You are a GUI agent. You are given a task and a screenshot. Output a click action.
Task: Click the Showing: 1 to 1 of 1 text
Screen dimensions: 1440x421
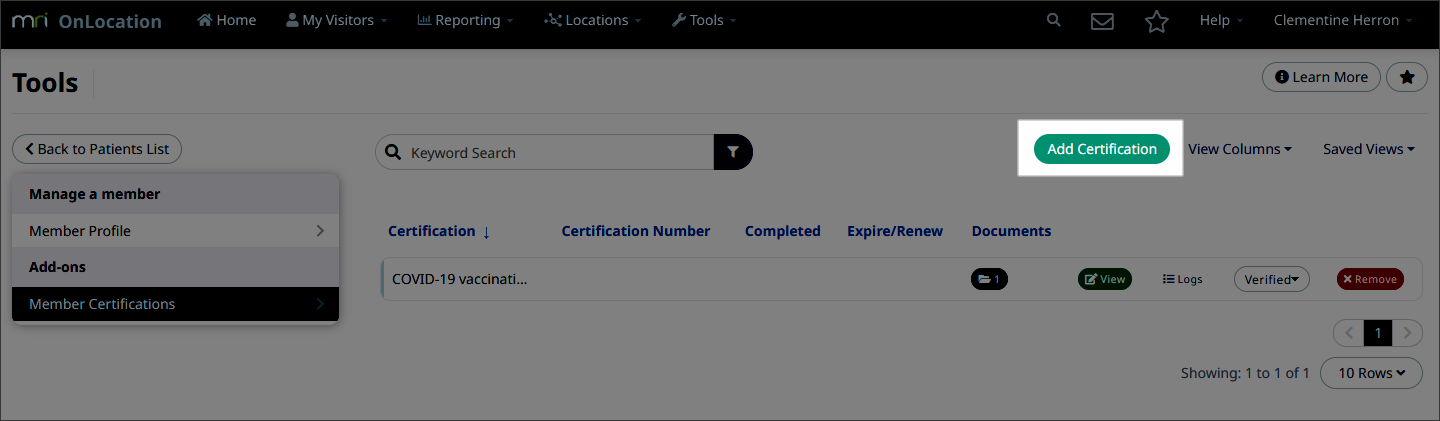pos(1245,373)
